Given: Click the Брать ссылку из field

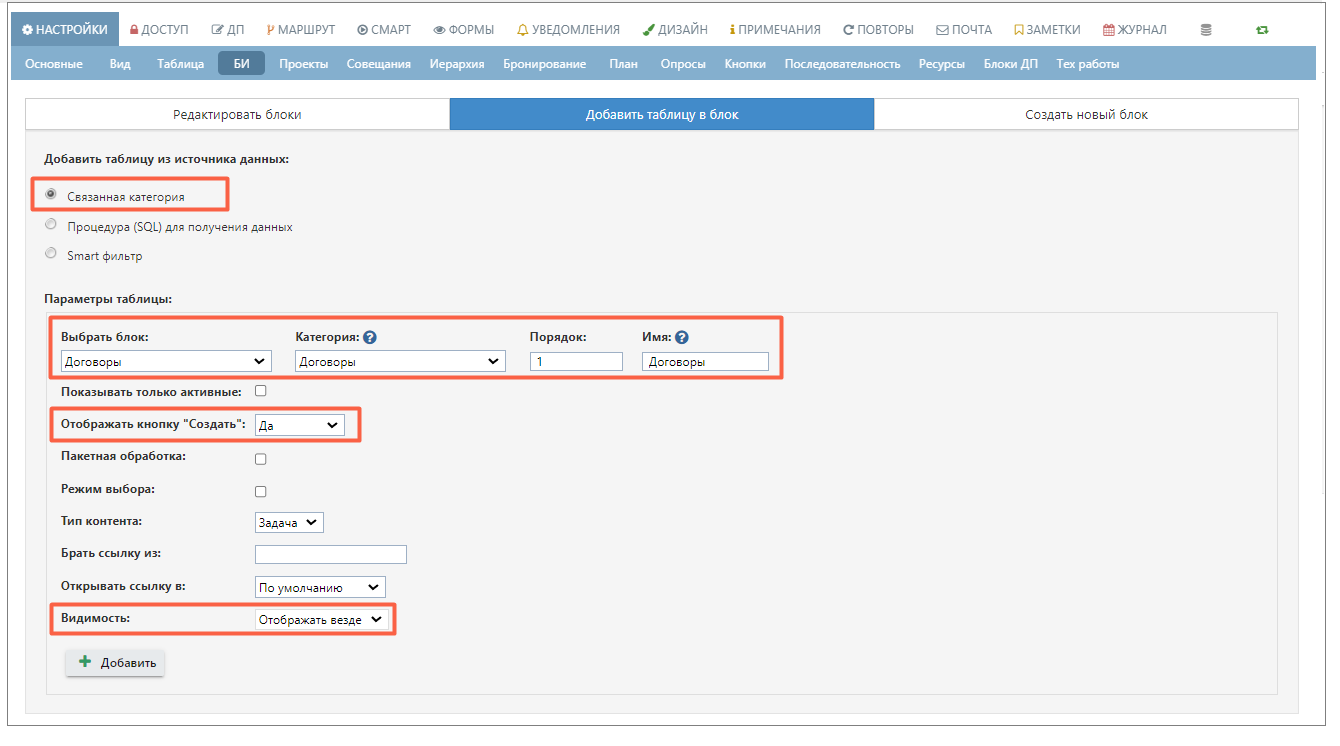Looking at the screenshot, I should coord(331,554).
